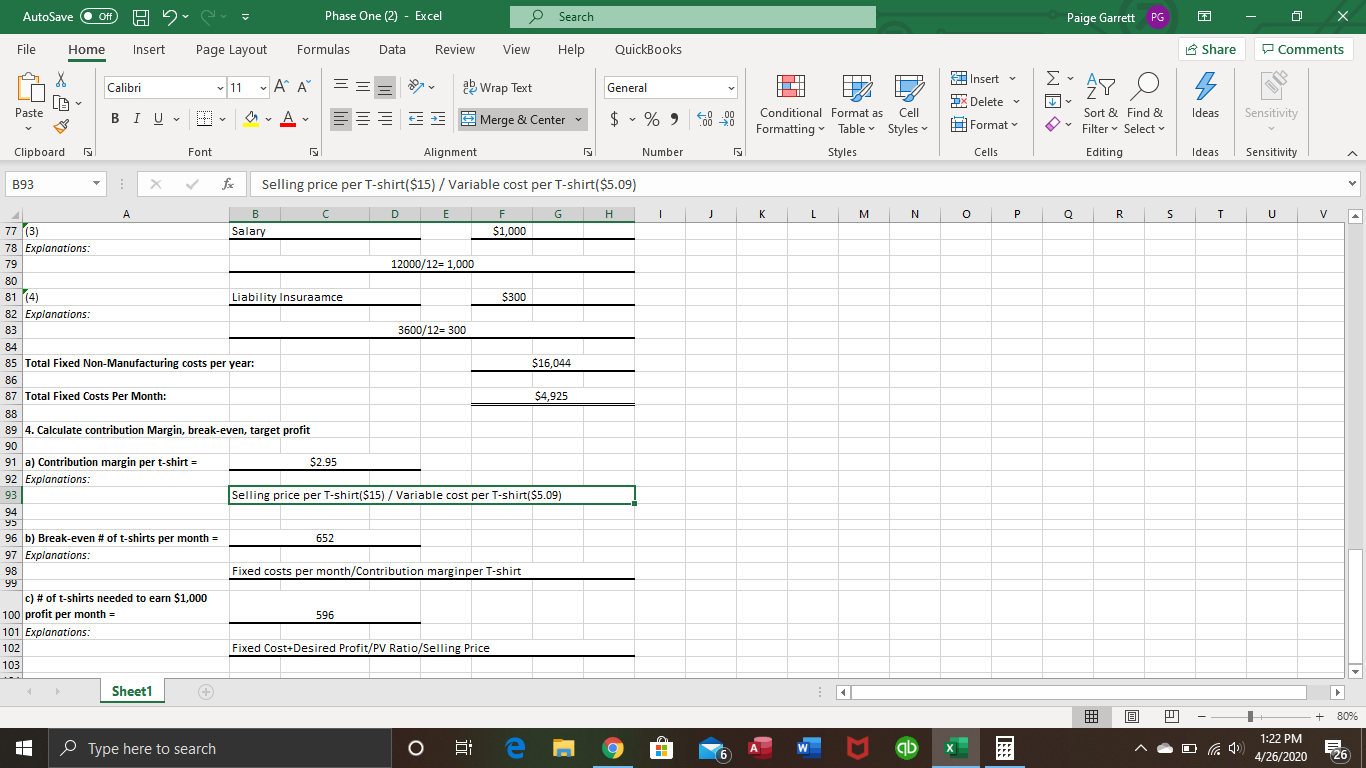
Task: Click the Decrease Decimal icon
Action: 727,120
